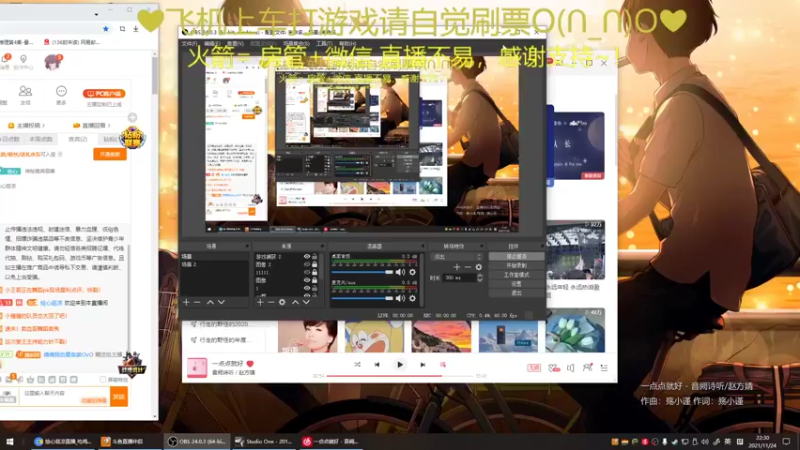Open the OBS view menu

(x=235, y=44)
